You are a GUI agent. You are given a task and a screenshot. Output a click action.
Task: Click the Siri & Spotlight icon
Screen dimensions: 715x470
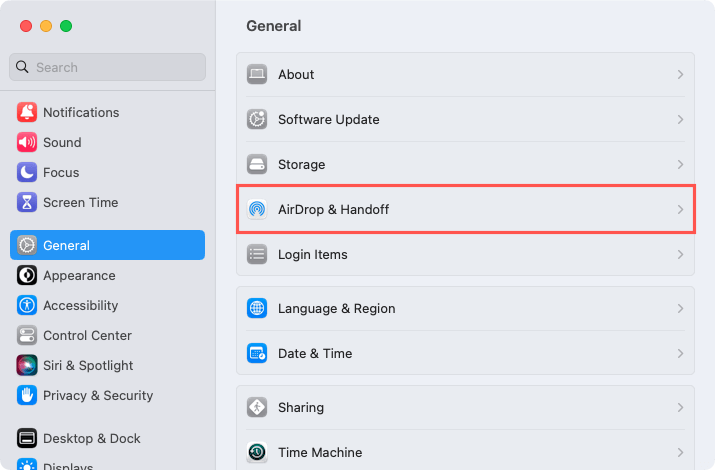[x=27, y=366]
